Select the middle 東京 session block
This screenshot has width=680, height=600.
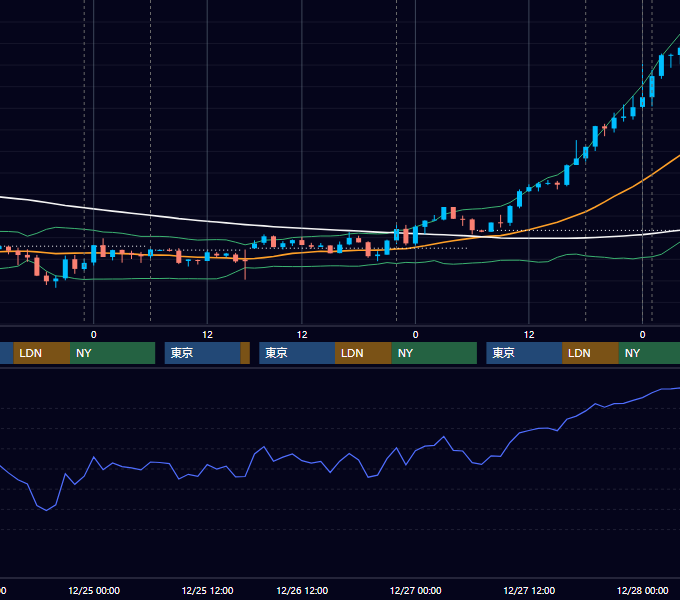(x=297, y=353)
